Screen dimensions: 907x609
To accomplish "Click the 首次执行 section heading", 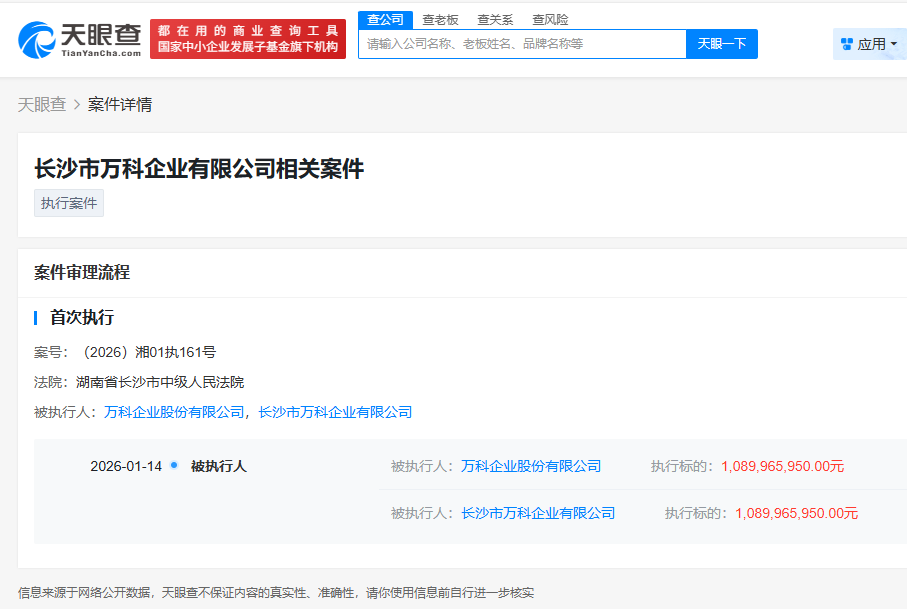I will [82, 318].
